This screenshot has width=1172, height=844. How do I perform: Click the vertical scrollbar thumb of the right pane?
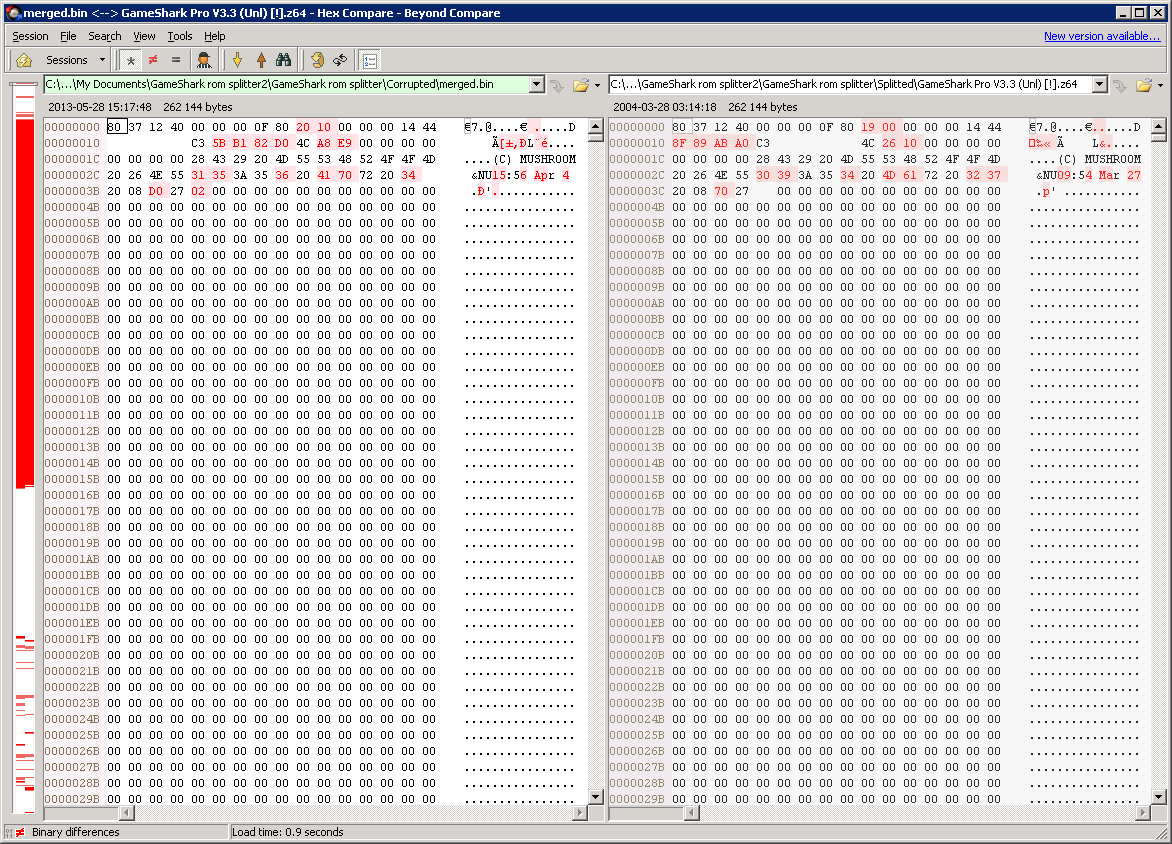tap(1159, 138)
